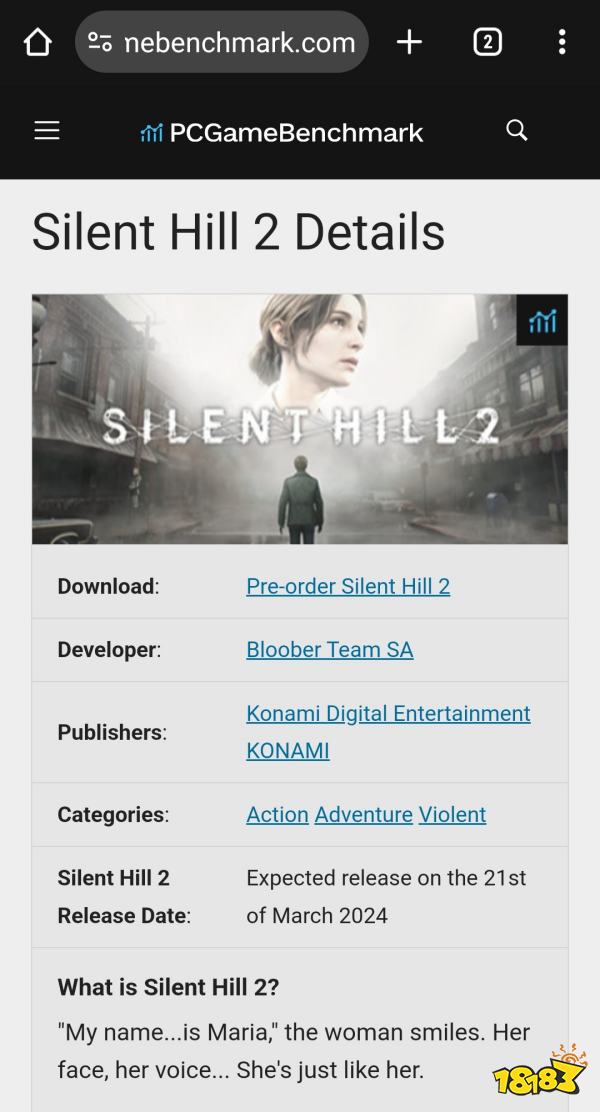Click the benchmark badge on game image
600x1112 pixels.
[542, 320]
